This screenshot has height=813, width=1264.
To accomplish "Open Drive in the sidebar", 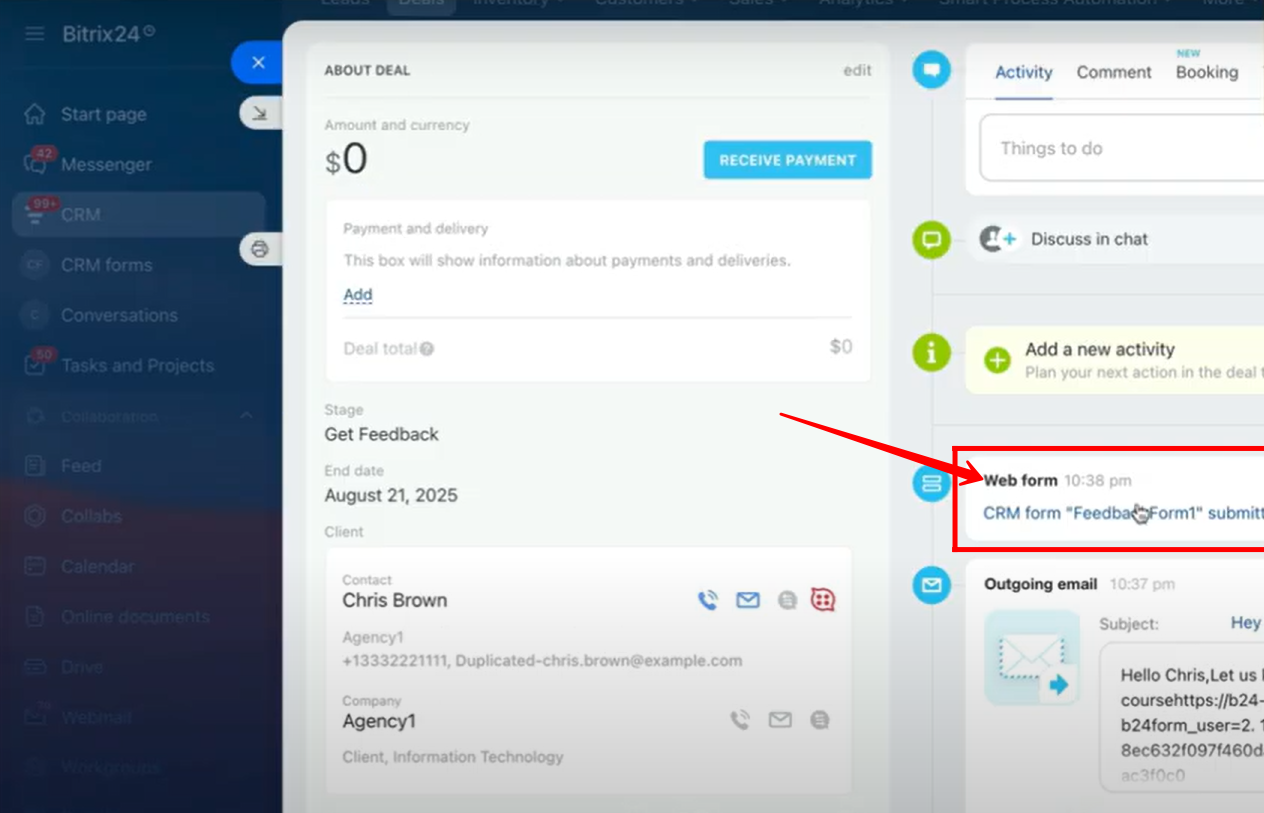I will click(82, 667).
